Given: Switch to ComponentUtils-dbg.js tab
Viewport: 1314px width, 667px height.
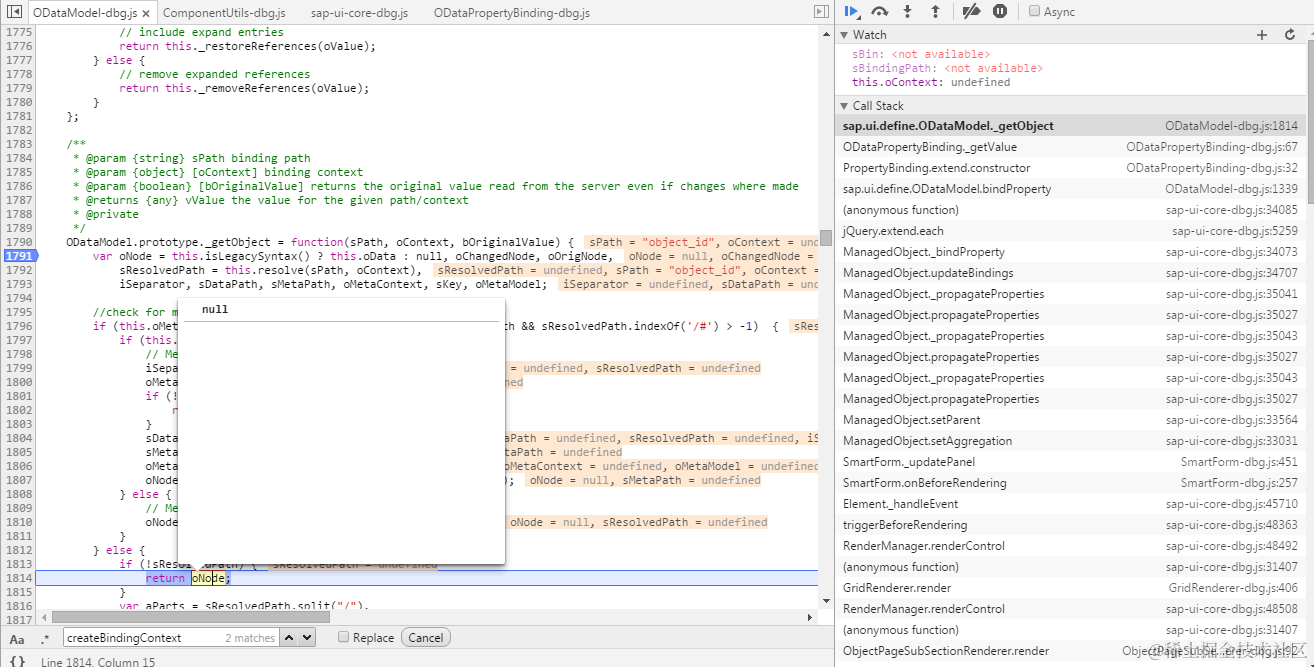Looking at the screenshot, I should pyautogui.click(x=223, y=13).
